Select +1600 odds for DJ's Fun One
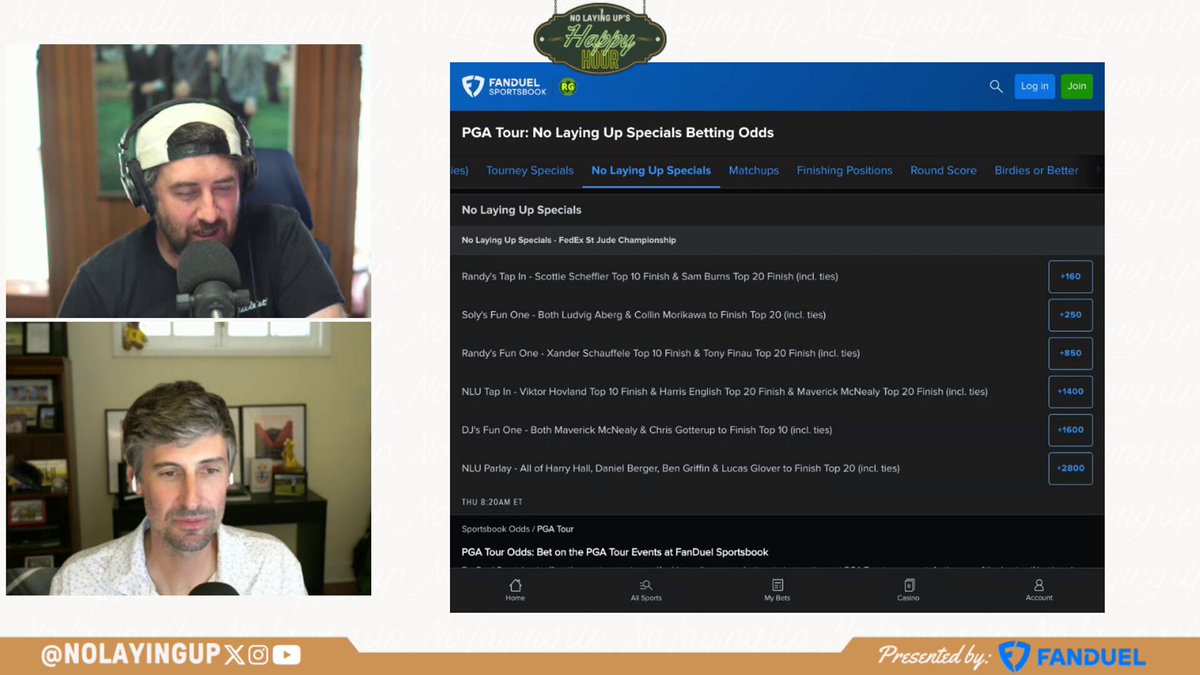The image size is (1200, 675). (x=1070, y=430)
